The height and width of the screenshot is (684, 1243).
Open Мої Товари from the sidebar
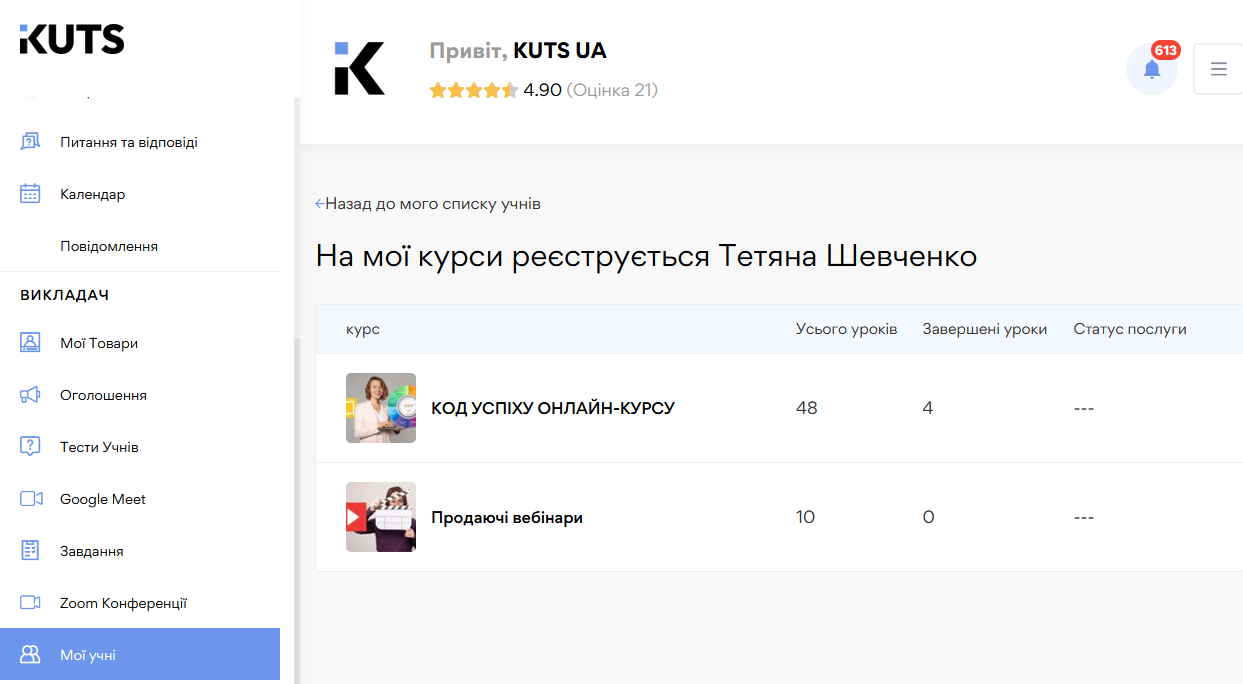pyautogui.click(x=30, y=342)
